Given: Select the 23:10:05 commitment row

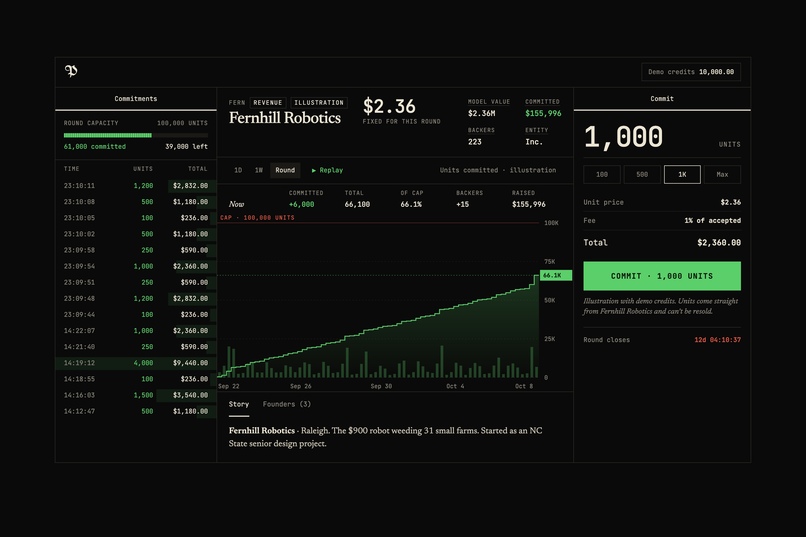Looking at the screenshot, I should click(136, 218).
